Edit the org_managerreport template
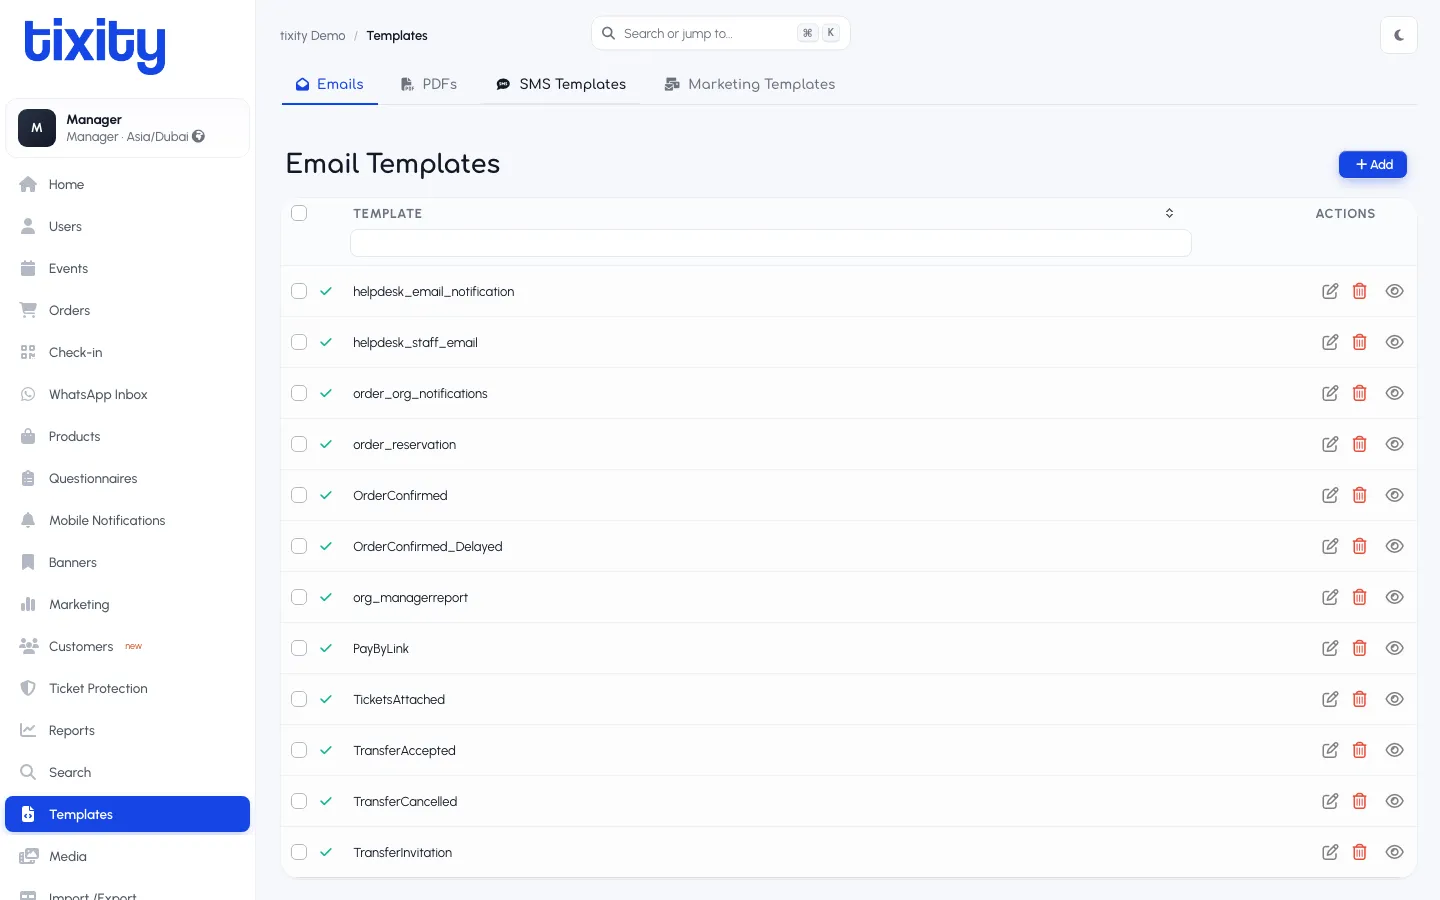 [1330, 597]
